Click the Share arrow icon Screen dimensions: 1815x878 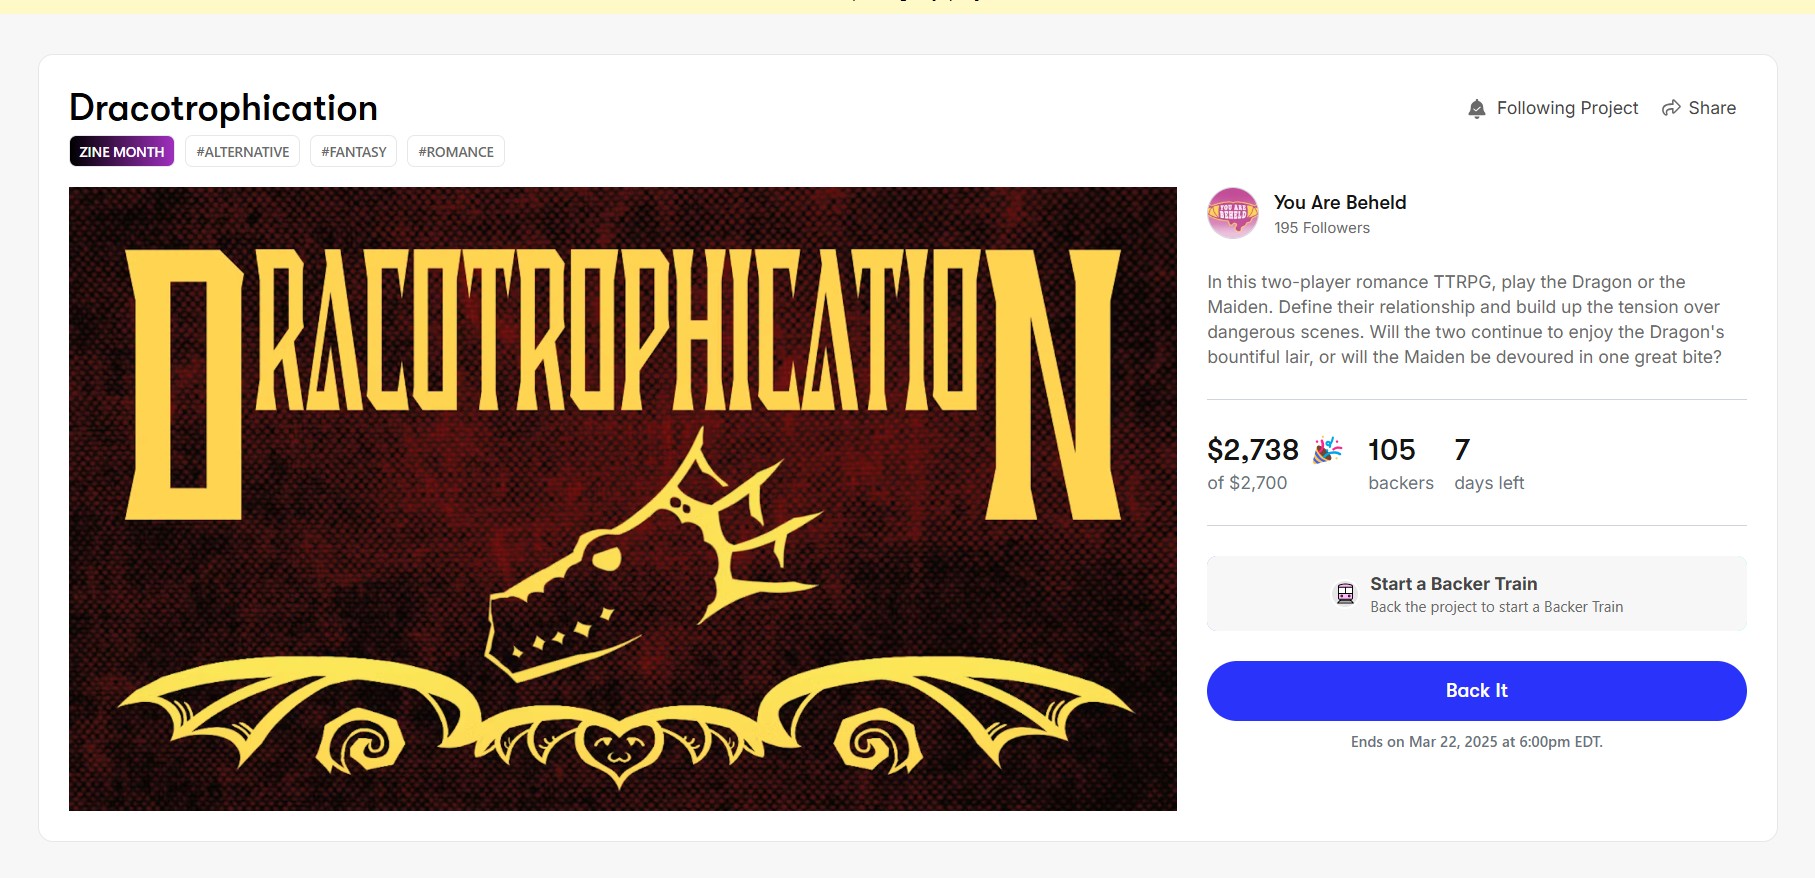pyautogui.click(x=1671, y=108)
